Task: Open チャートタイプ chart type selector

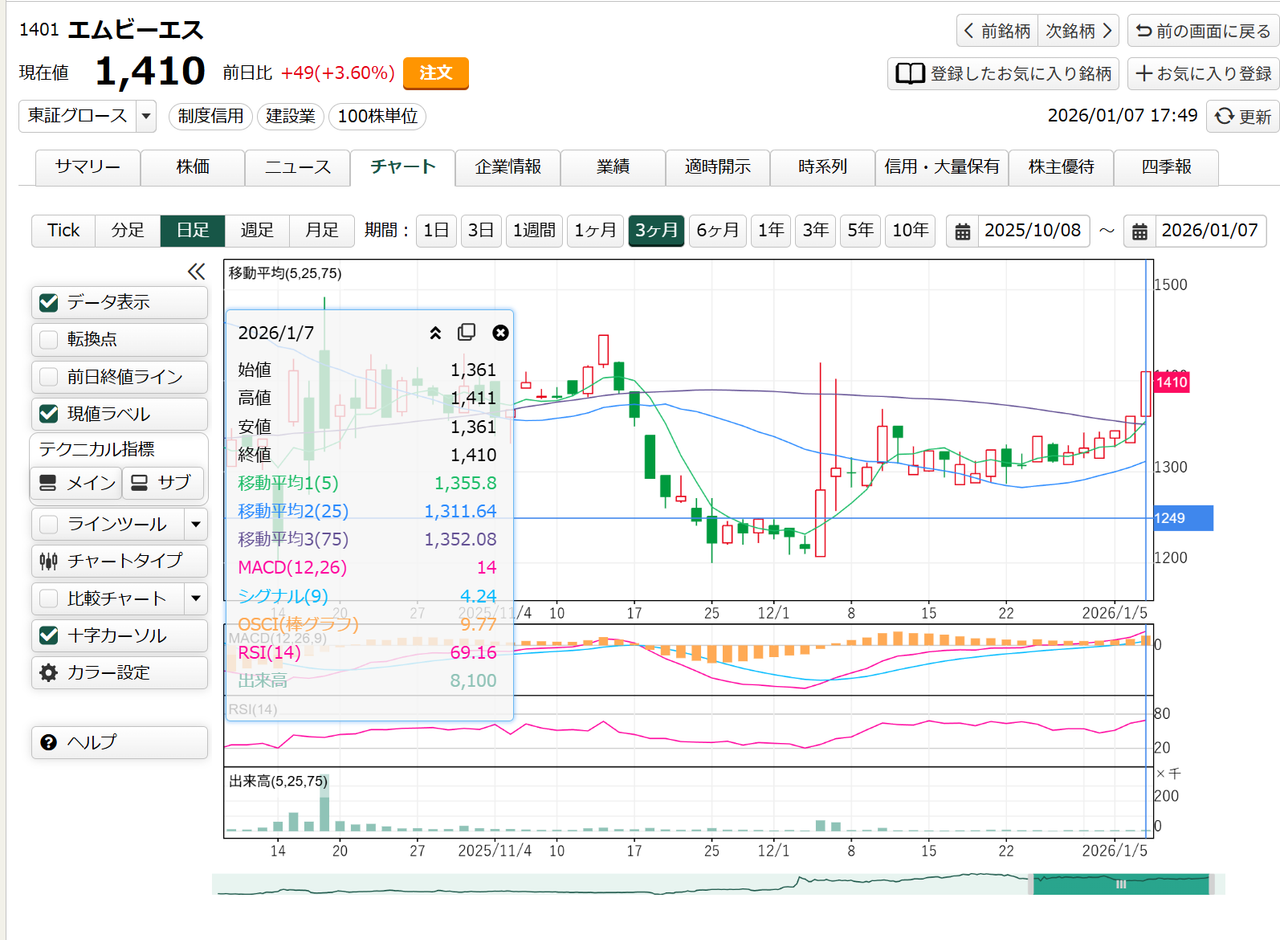Action: point(120,561)
